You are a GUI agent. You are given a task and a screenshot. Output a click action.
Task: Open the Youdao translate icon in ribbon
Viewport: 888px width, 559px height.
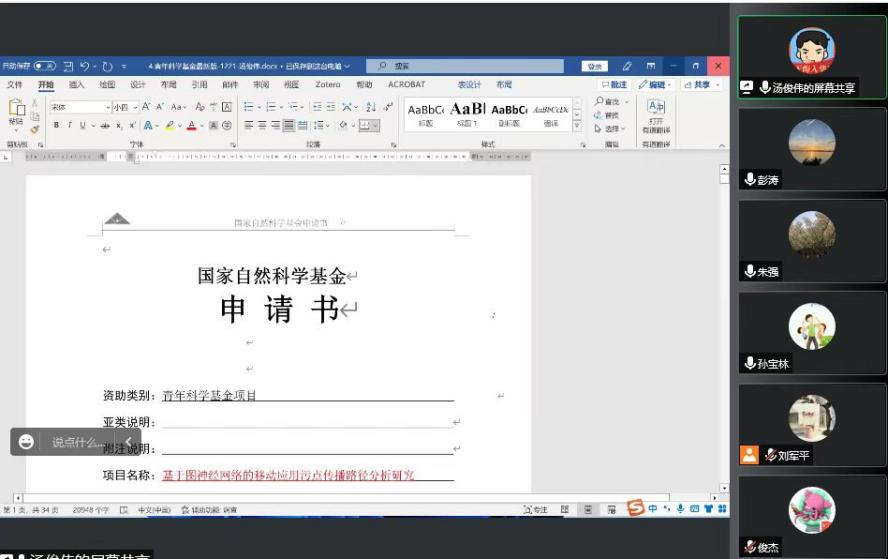pyautogui.click(x=656, y=107)
